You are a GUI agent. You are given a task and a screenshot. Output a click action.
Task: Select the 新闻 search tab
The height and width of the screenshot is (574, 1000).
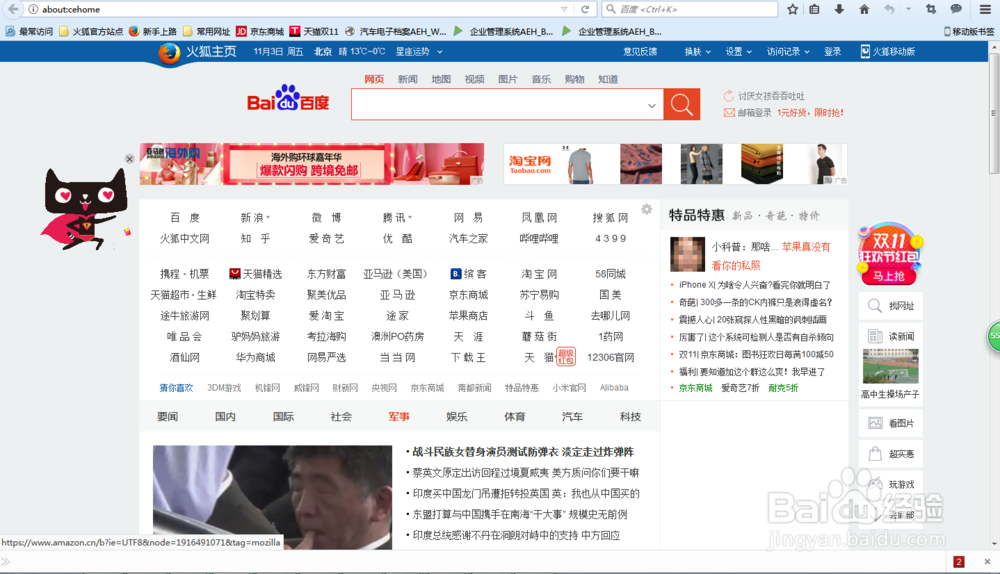click(x=408, y=79)
